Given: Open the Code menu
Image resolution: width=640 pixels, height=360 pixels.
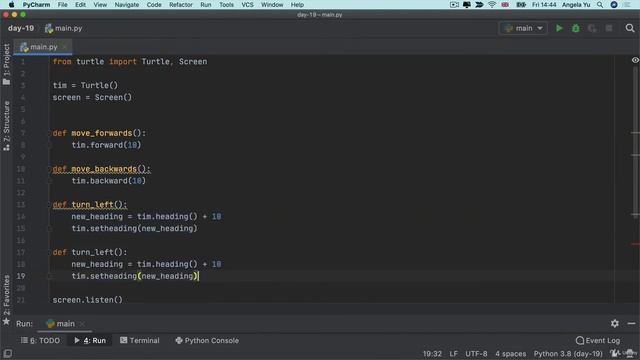Looking at the screenshot, I should (x=154, y=5).
